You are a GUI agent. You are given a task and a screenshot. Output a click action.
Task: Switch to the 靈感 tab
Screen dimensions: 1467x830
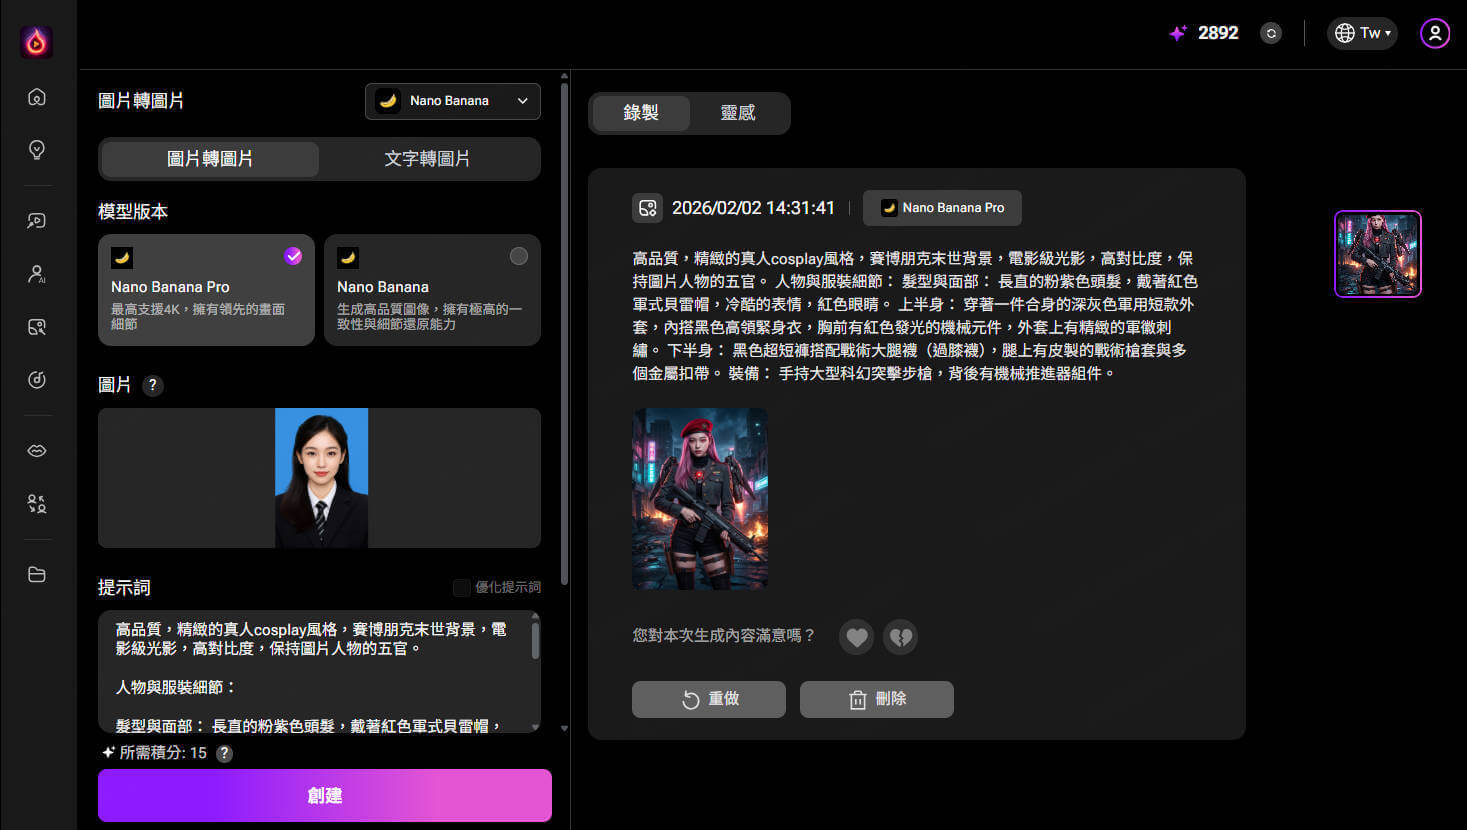tap(738, 113)
